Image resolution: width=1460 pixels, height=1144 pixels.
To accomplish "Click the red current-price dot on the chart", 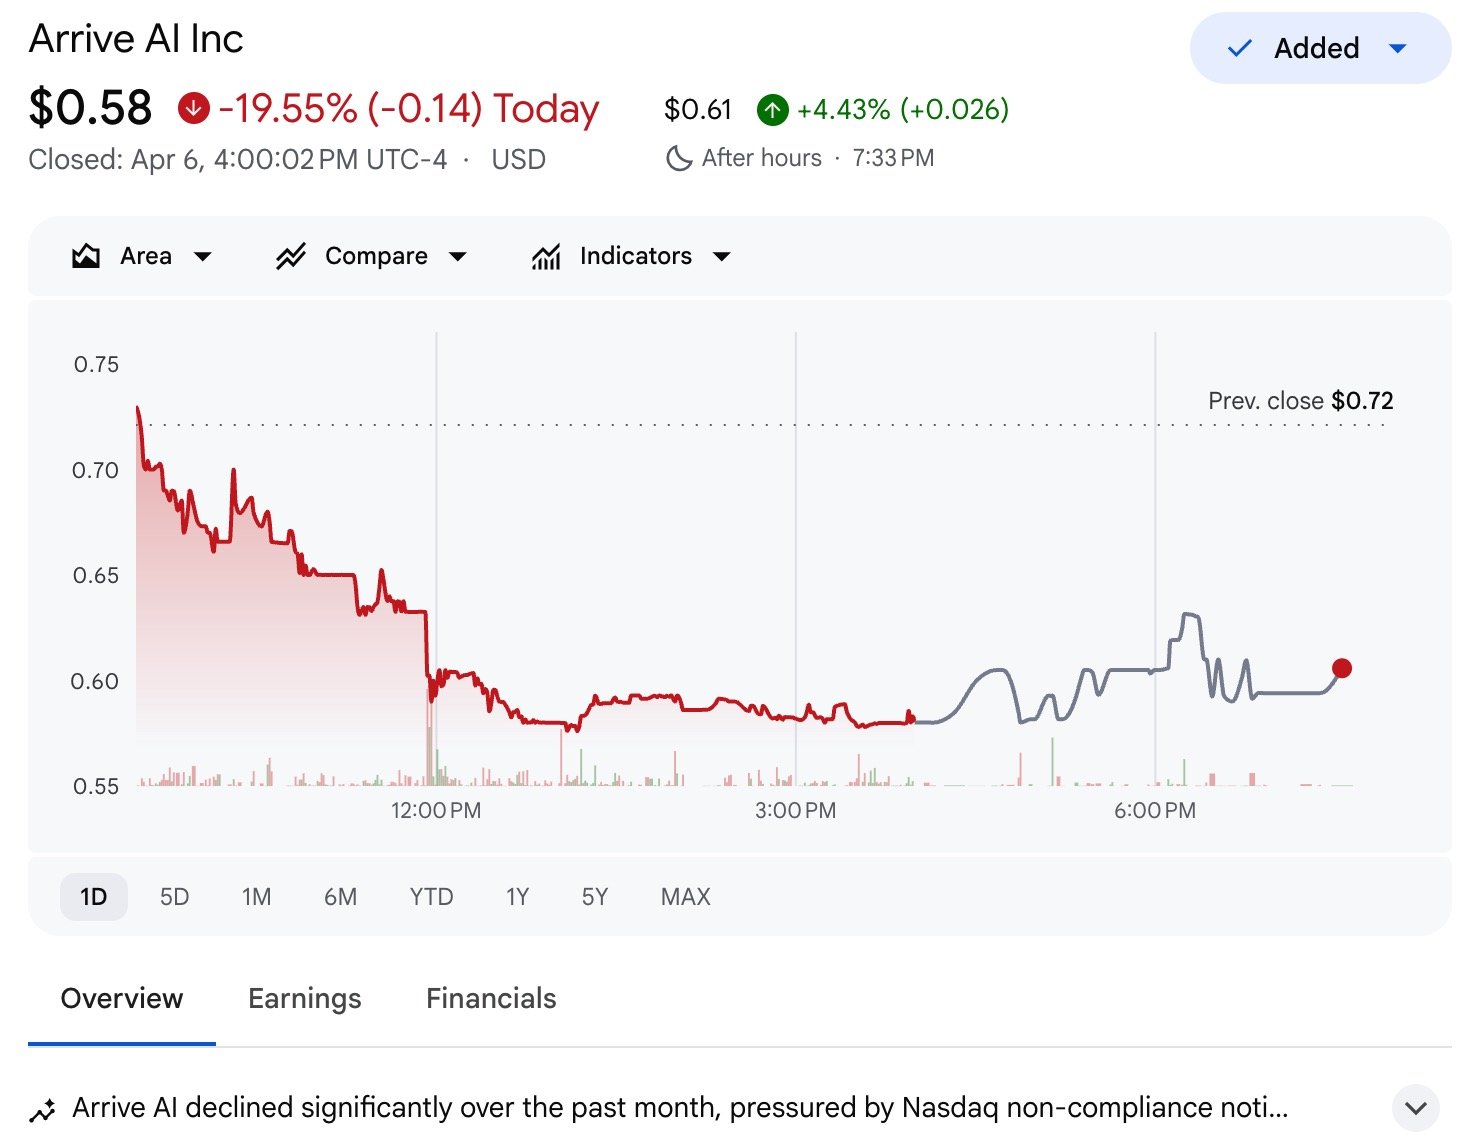I will [1342, 667].
